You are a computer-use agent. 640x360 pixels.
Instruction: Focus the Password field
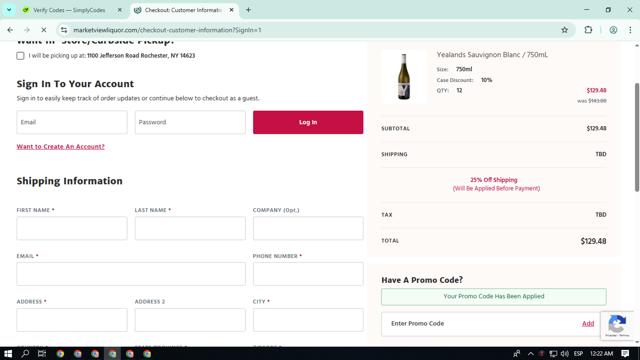coord(190,122)
